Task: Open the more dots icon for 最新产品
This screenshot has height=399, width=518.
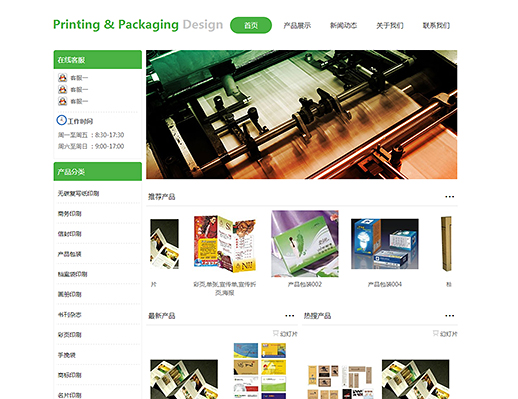Action: tap(289, 316)
